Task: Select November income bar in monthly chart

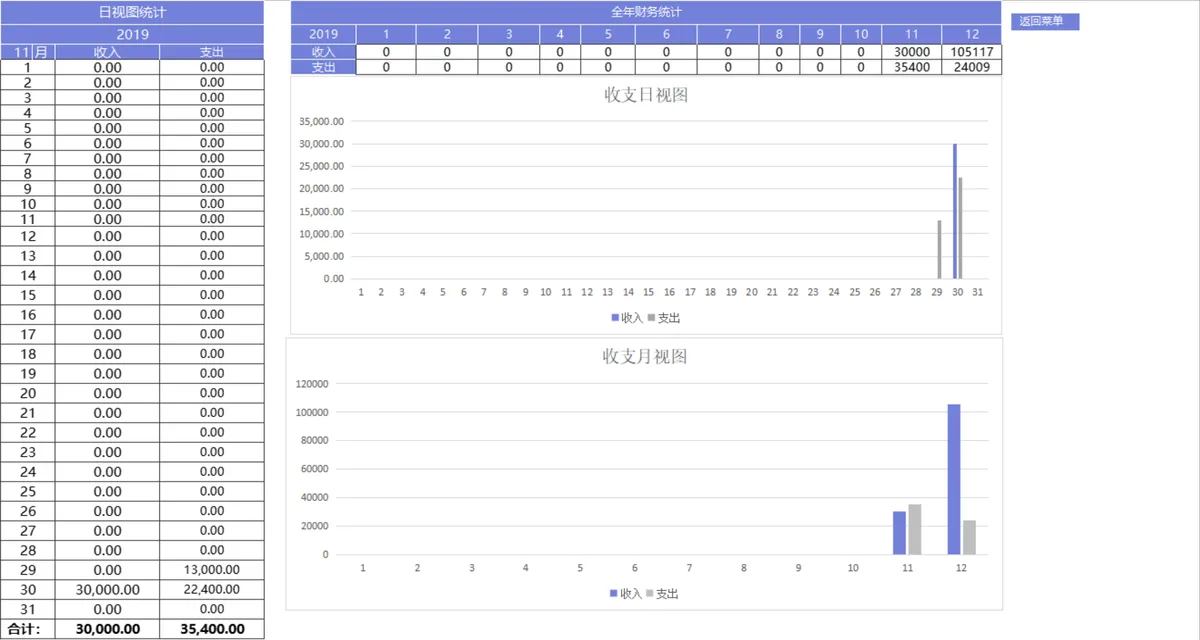Action: [x=899, y=533]
